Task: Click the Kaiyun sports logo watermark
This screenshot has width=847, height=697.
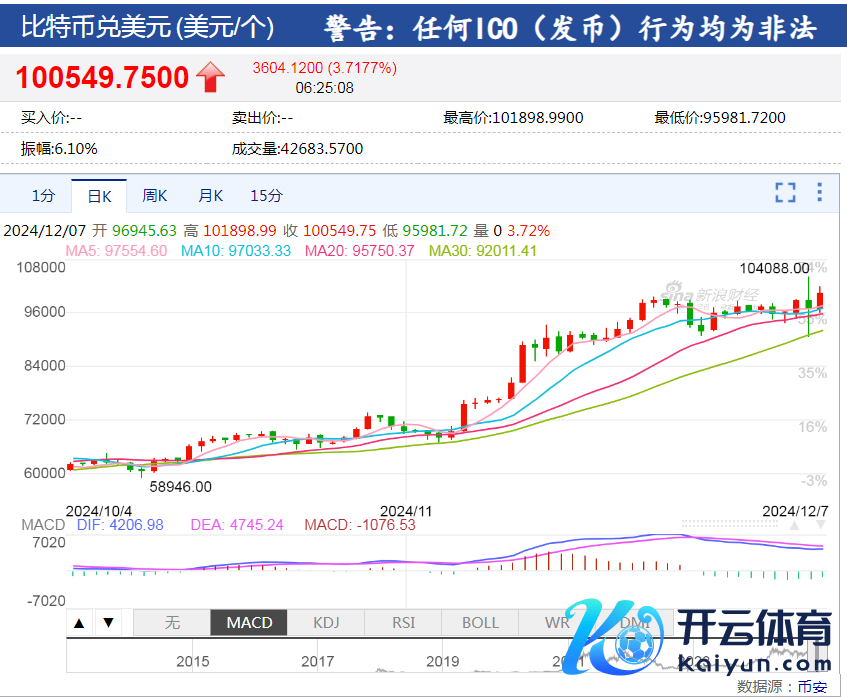Action: coord(700,636)
